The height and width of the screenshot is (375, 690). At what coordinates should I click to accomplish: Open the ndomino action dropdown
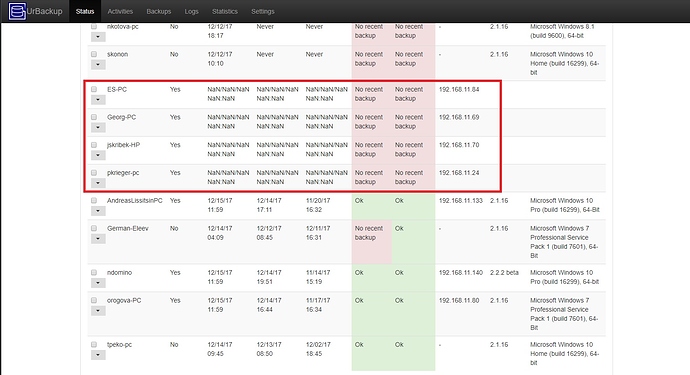point(98,283)
